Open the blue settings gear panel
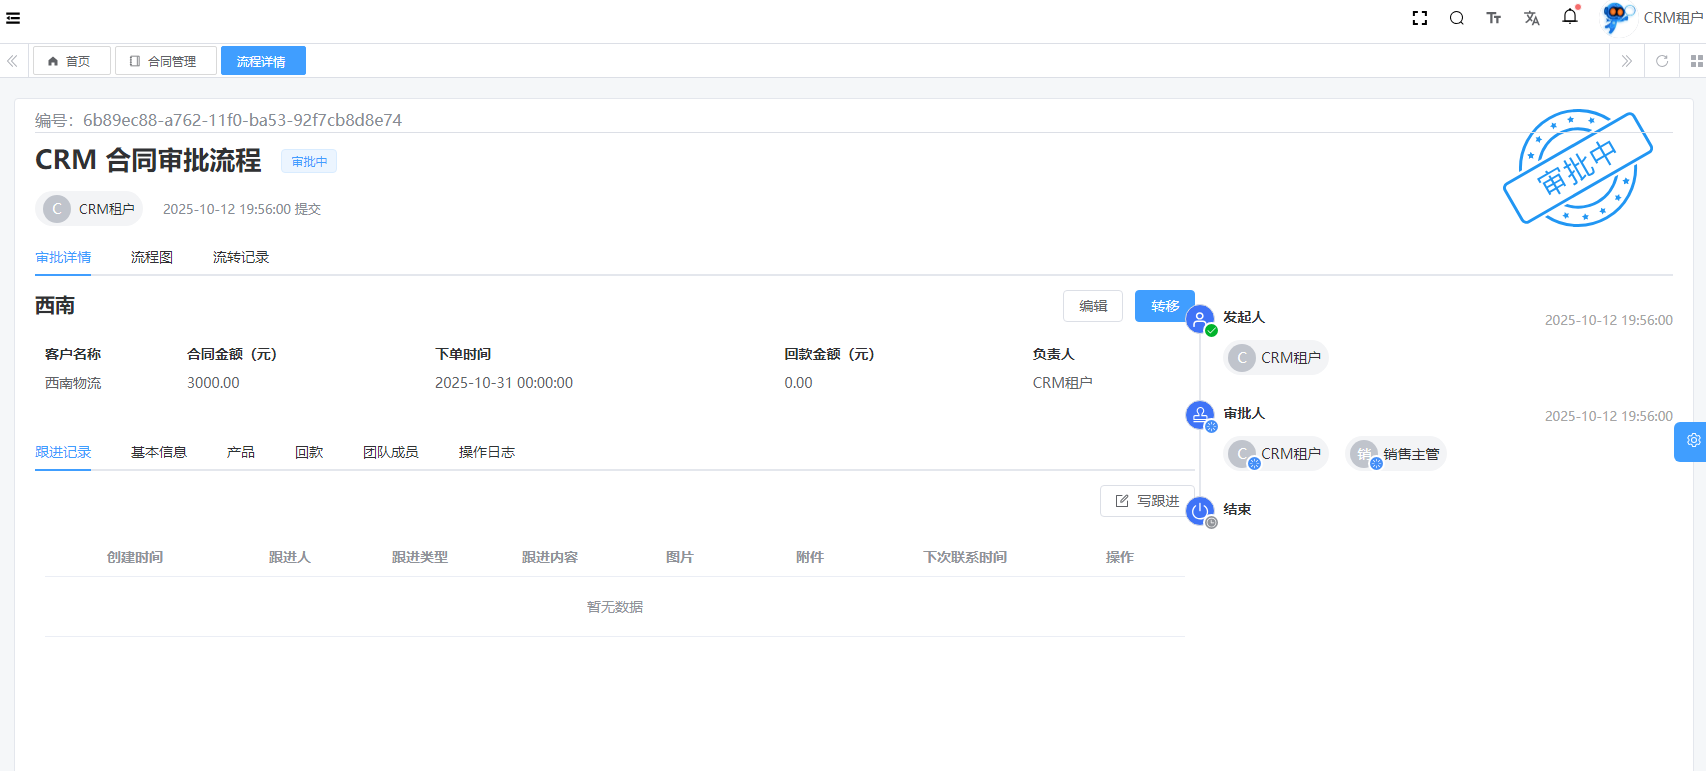The width and height of the screenshot is (1706, 771). click(1692, 441)
